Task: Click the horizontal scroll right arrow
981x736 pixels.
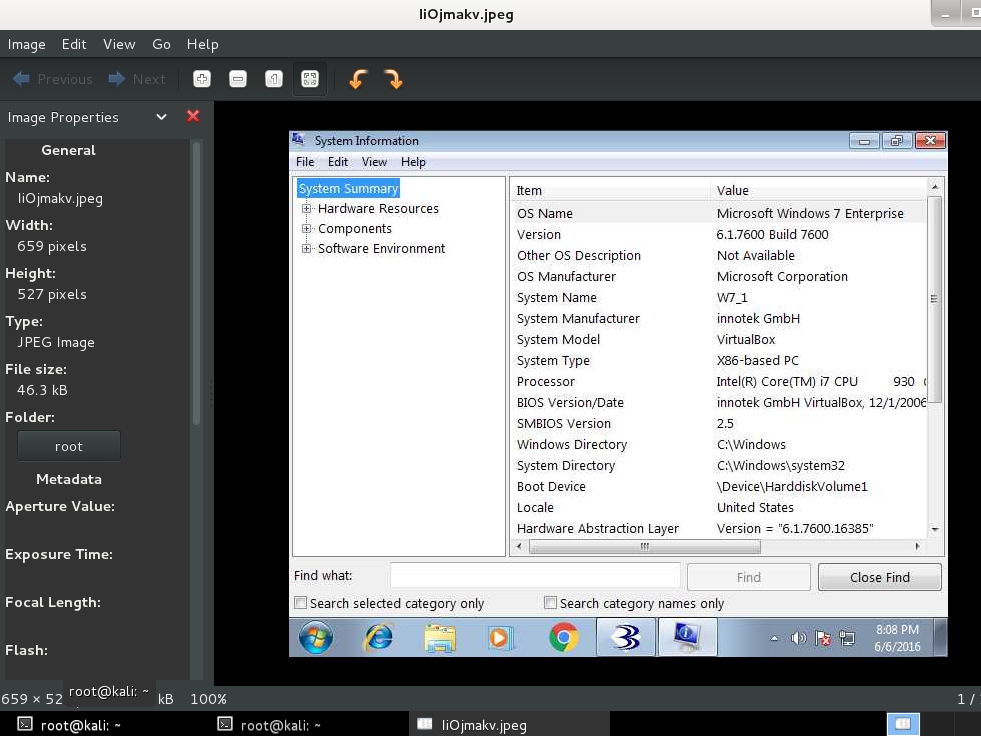Action: (x=917, y=546)
